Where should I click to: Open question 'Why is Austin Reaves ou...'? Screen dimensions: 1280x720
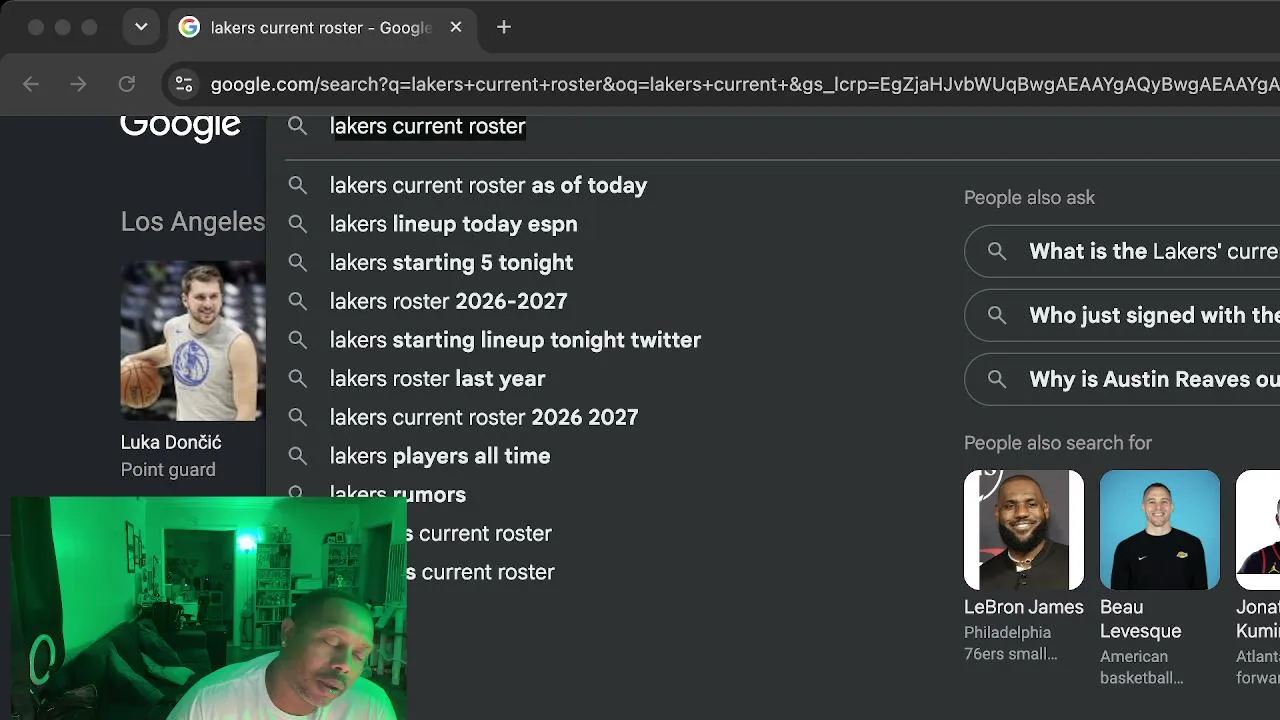coord(1122,379)
